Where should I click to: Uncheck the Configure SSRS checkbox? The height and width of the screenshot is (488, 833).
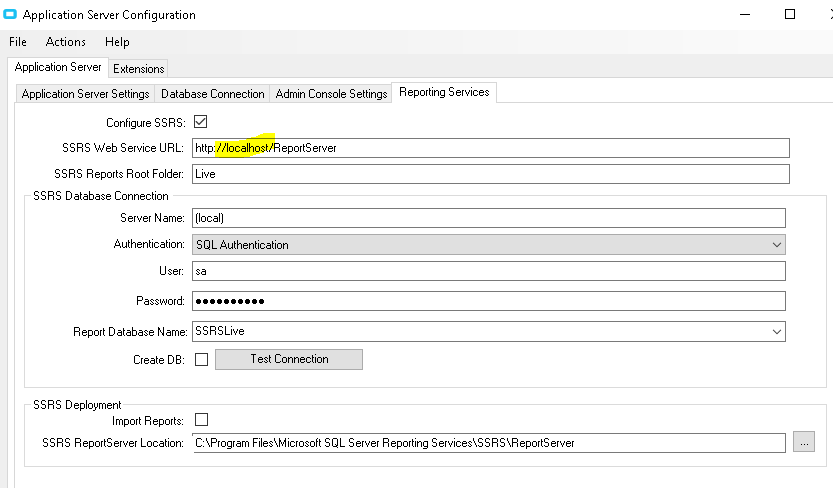pos(200,122)
